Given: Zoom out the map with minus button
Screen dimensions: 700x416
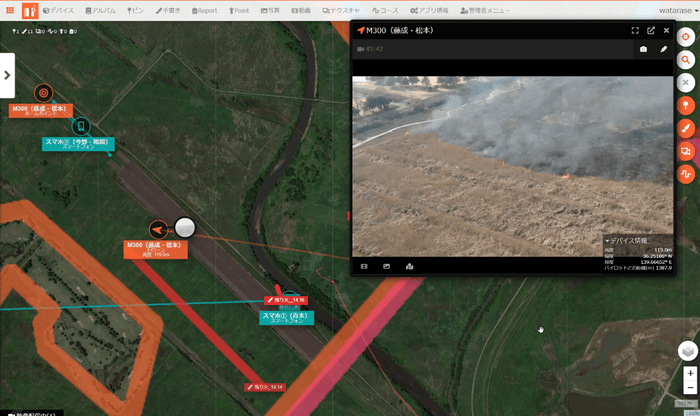Looking at the screenshot, I should click(690, 387).
